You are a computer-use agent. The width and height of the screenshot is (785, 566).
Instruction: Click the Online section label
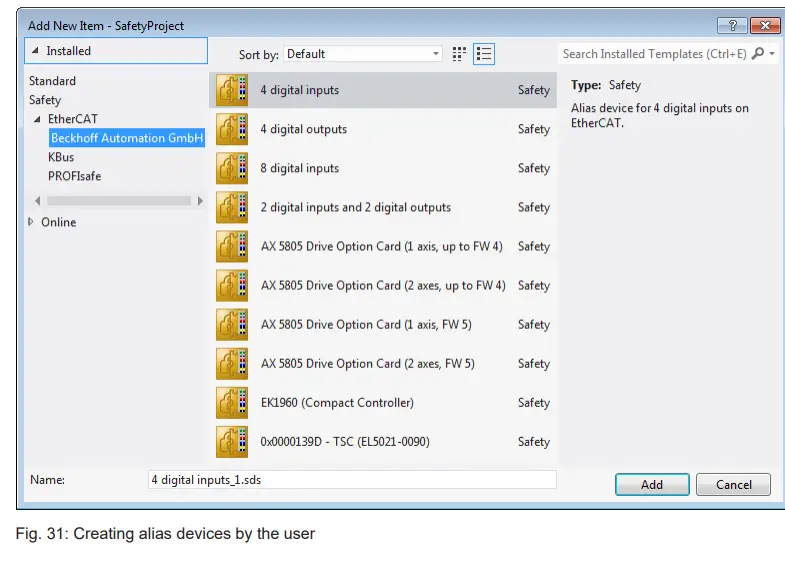point(59,222)
